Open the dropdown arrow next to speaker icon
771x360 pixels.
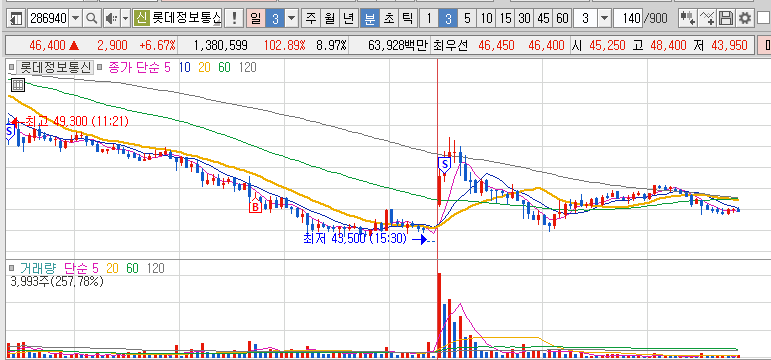(125, 19)
